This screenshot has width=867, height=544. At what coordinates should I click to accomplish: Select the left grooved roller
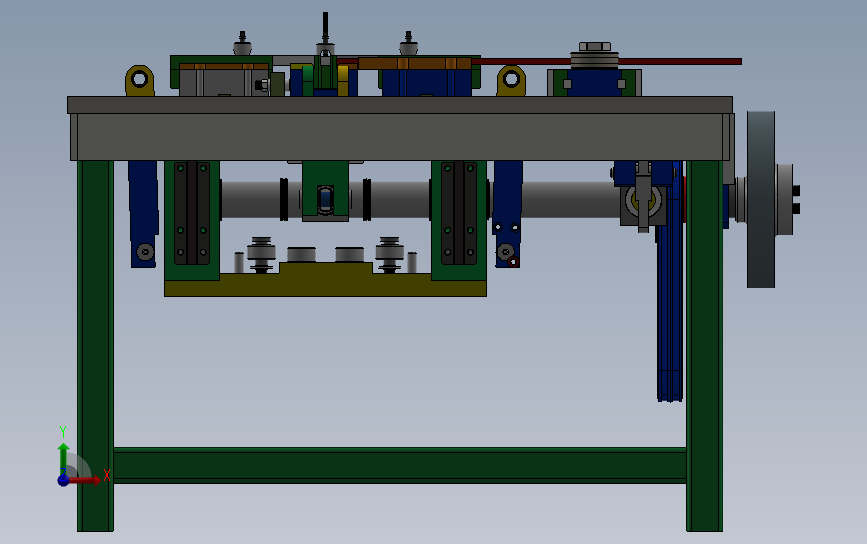[x=261, y=254]
